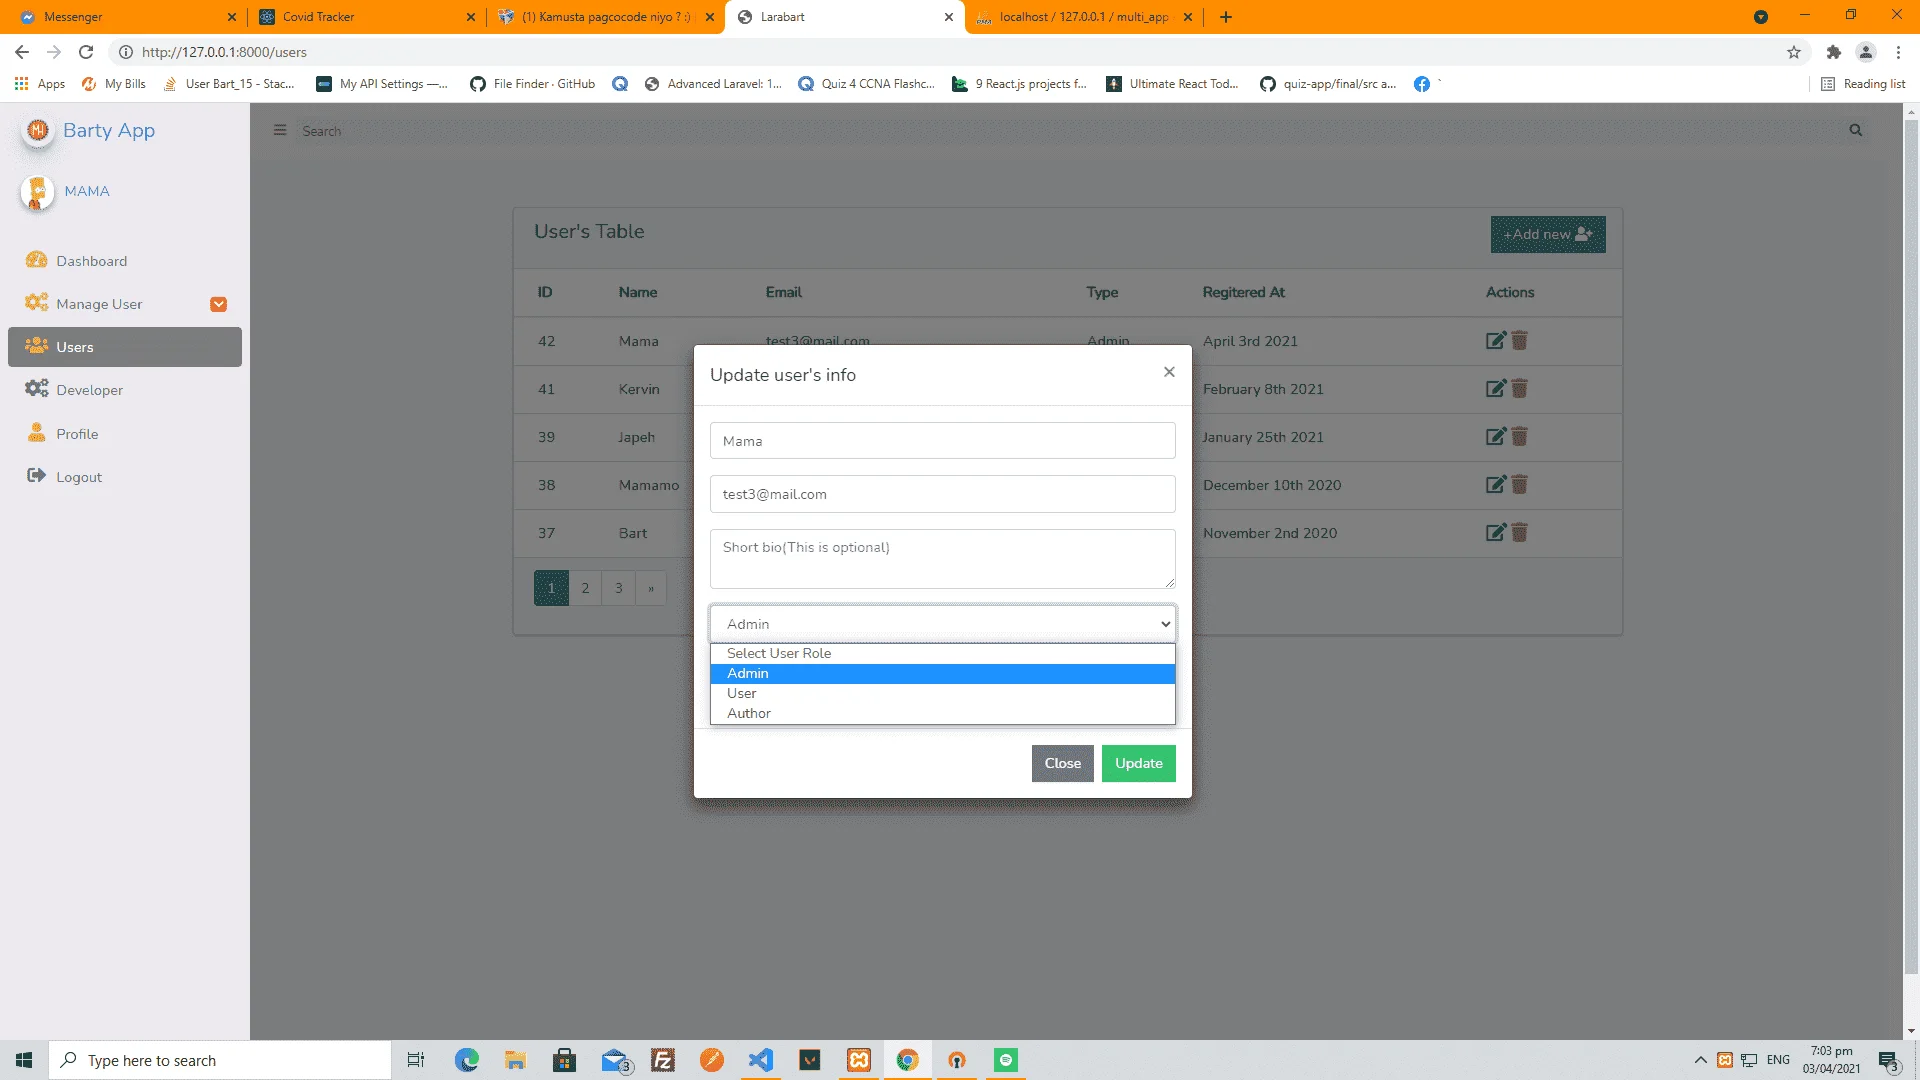Image resolution: width=1920 pixels, height=1080 pixels.
Task: Go to pagination page 2
Action: [x=585, y=588]
